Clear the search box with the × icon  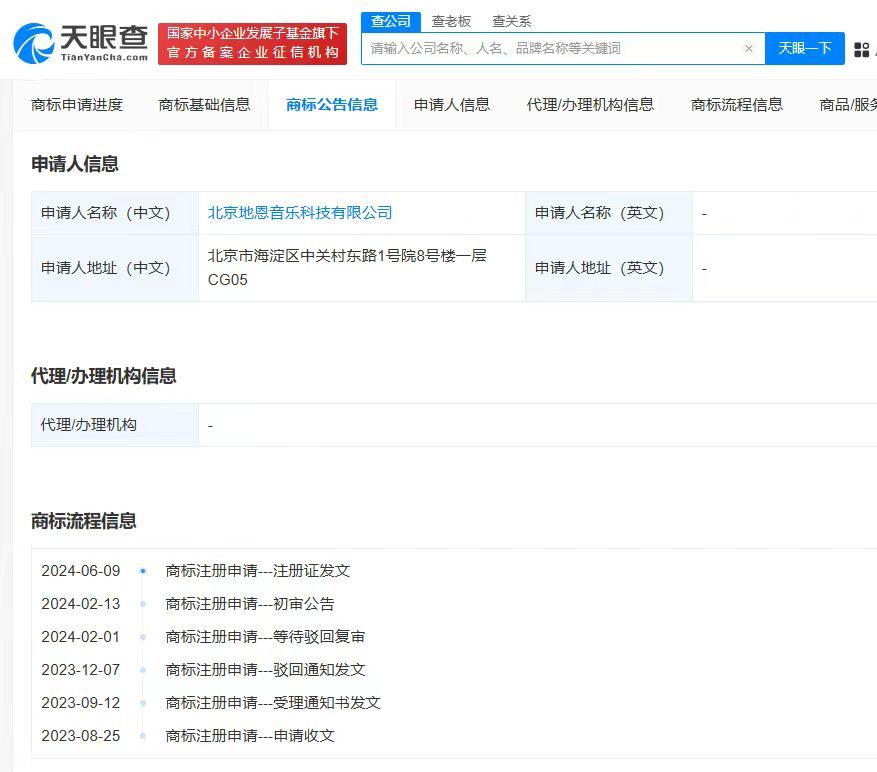749,48
